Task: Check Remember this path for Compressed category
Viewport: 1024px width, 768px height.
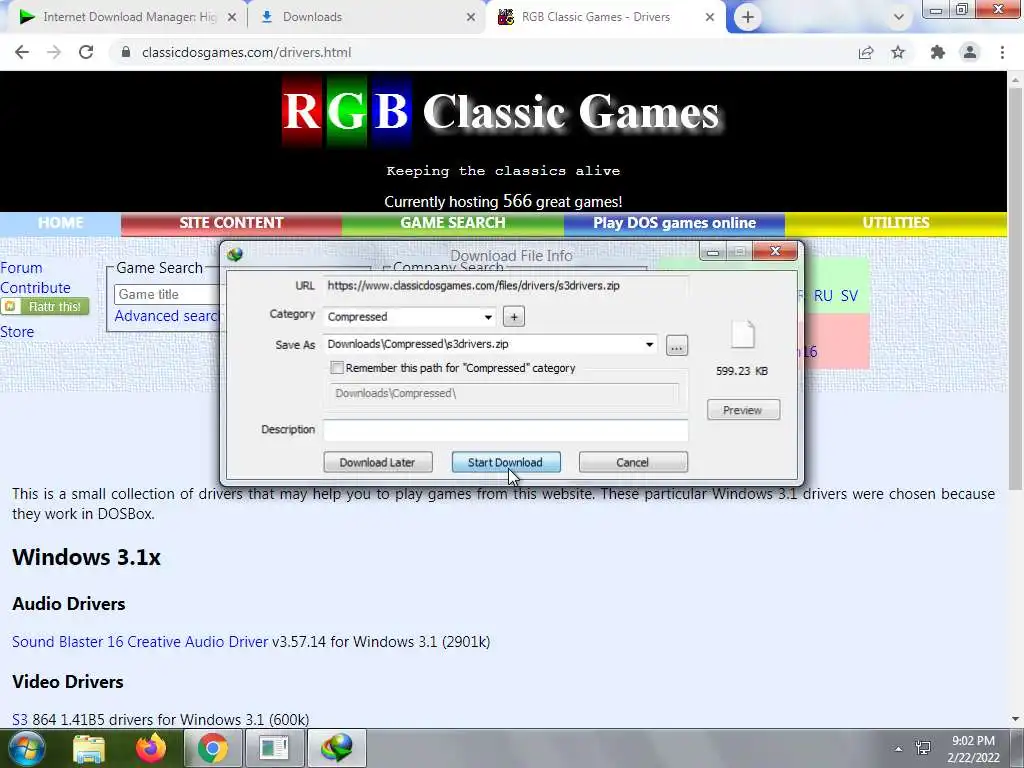Action: (337, 368)
